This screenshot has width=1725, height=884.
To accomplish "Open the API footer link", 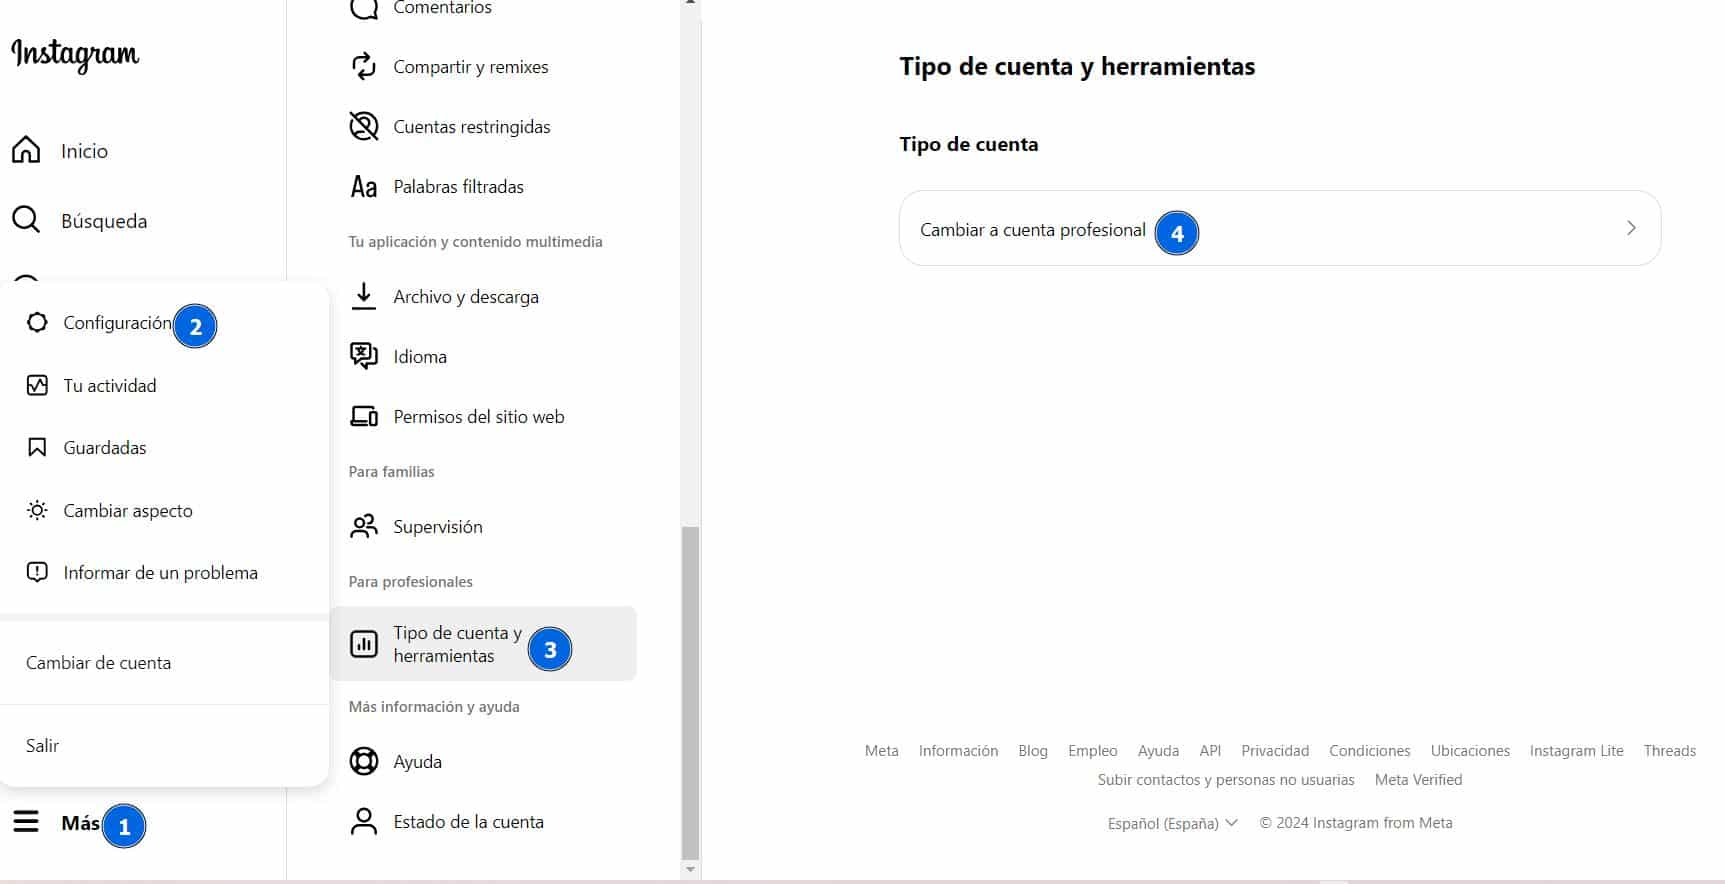I will coord(1210,750).
